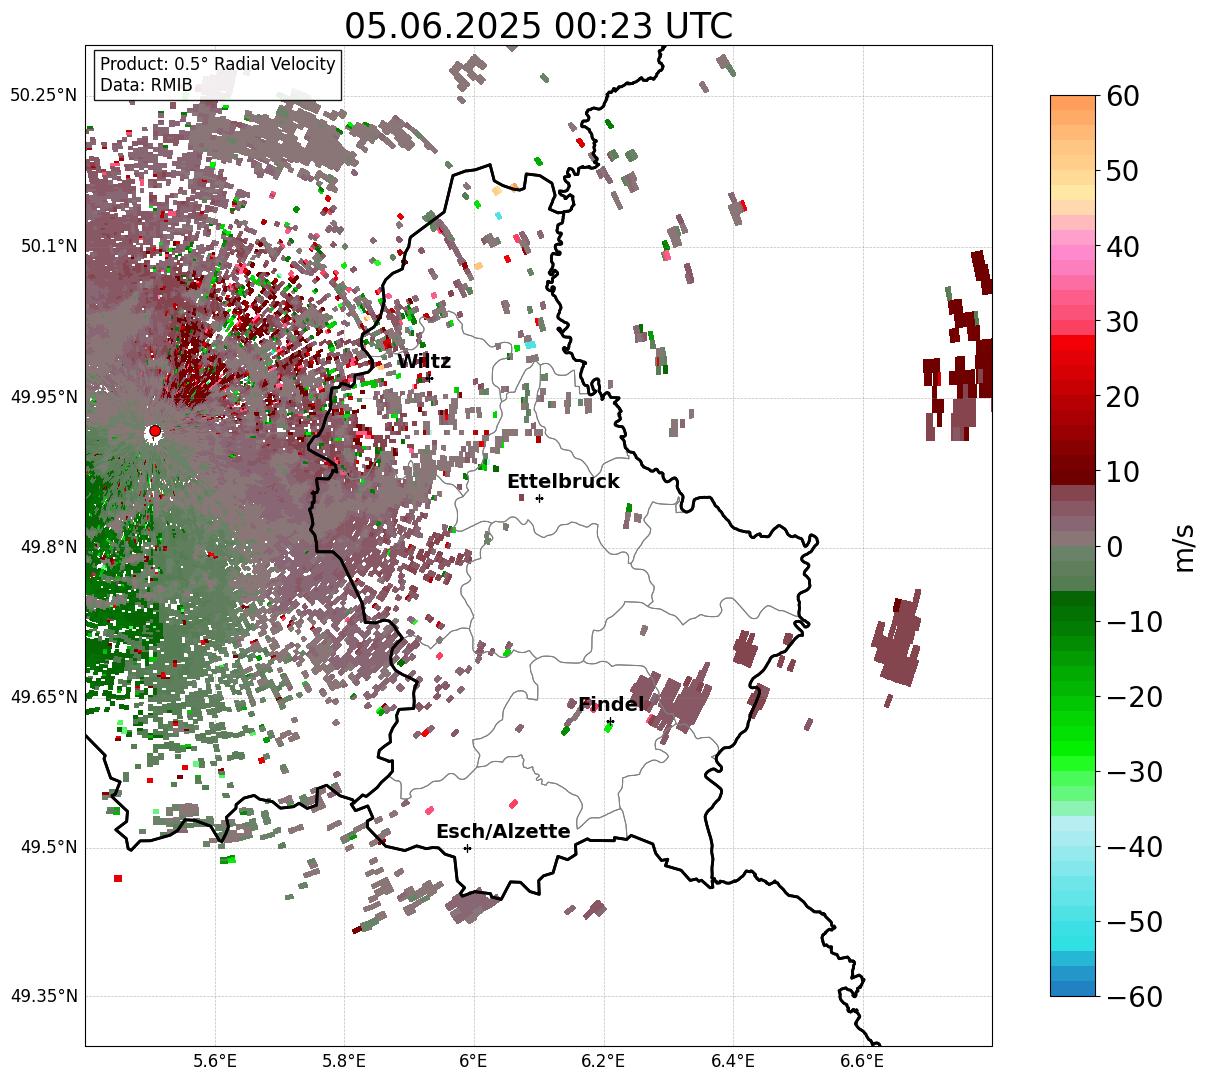Image resolution: width=1207 pixels, height=1081 pixels.
Task: Click the Ettelbruck location cross marker
Action: (539, 498)
